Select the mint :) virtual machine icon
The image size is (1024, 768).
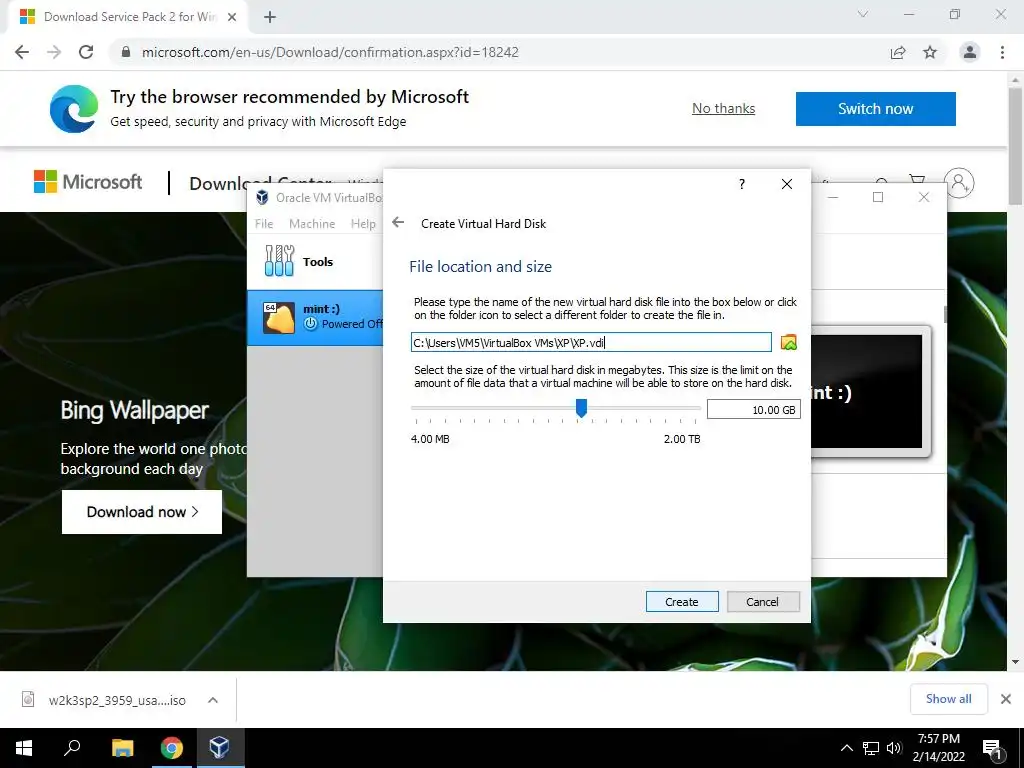click(279, 317)
